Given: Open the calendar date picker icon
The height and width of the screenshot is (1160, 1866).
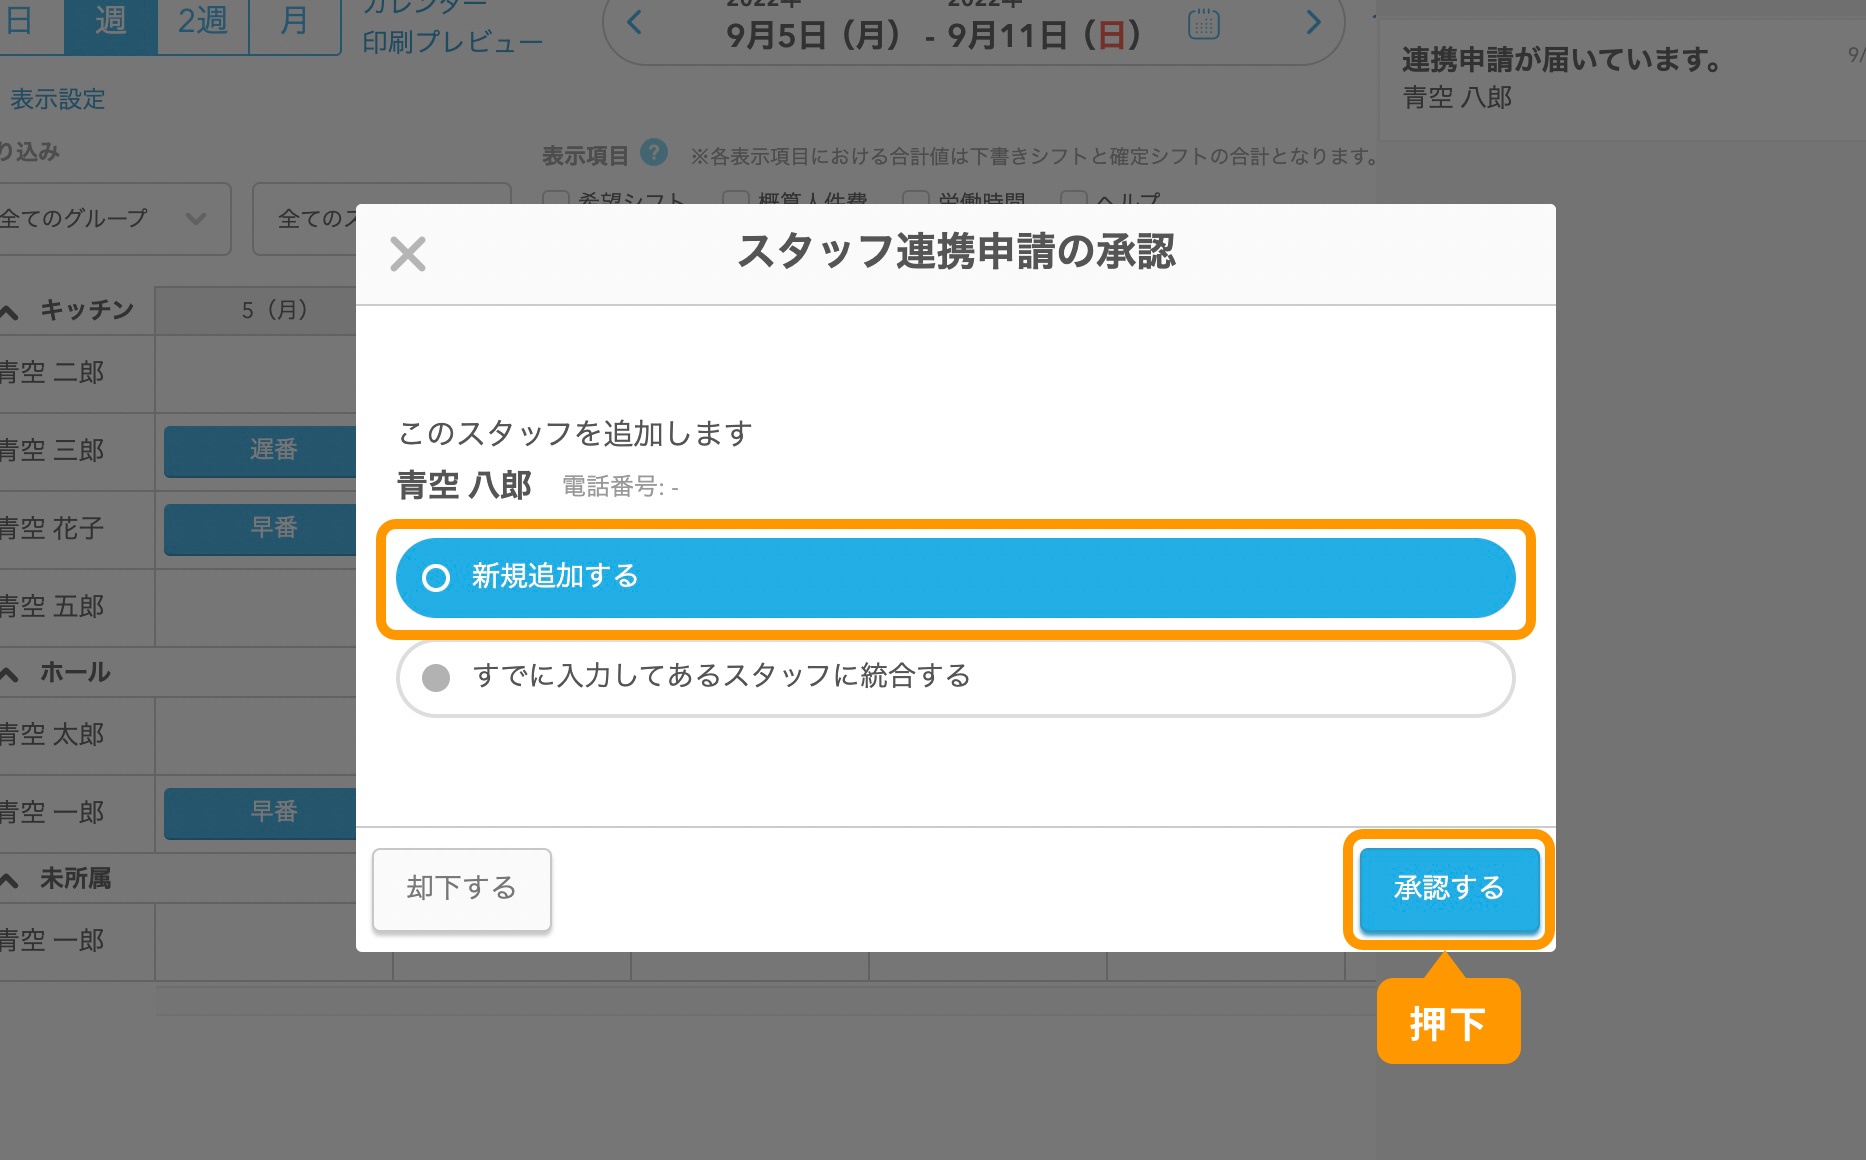Looking at the screenshot, I should [1203, 23].
